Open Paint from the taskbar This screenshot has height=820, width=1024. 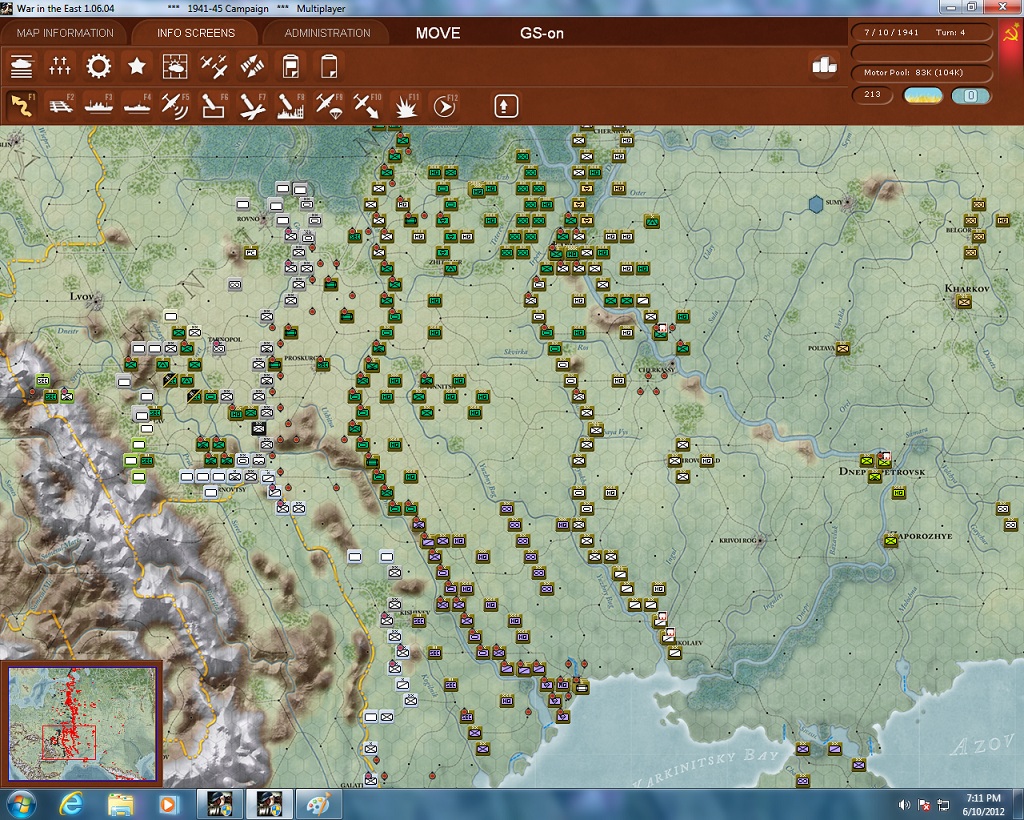point(319,804)
